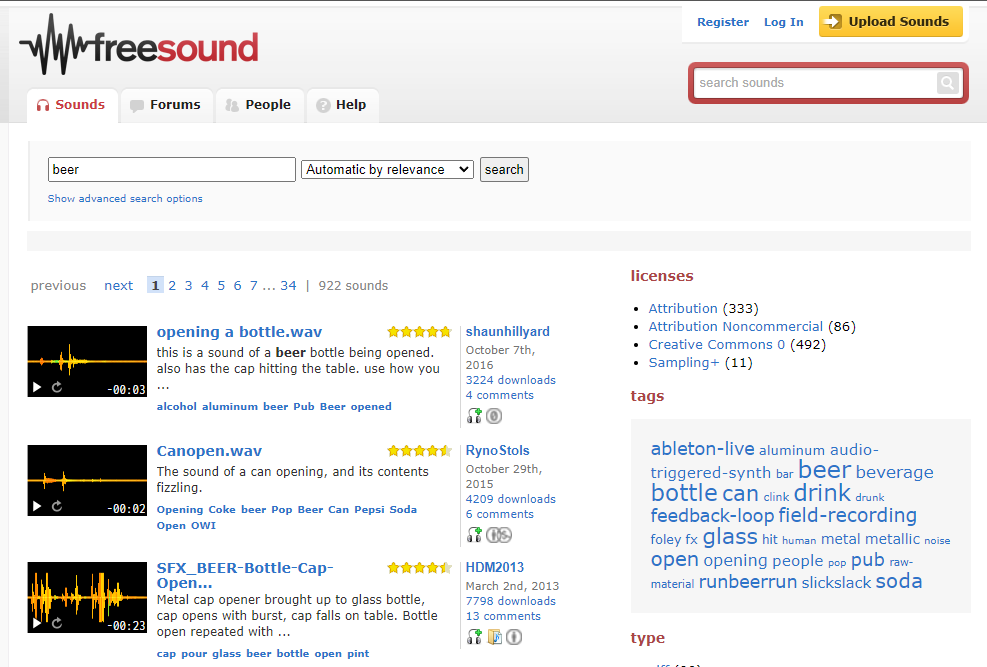Click waveform thumbnail of SFX_BEER-Bottle-Cap-Open
Screen dimensions: 987x667
point(87,597)
